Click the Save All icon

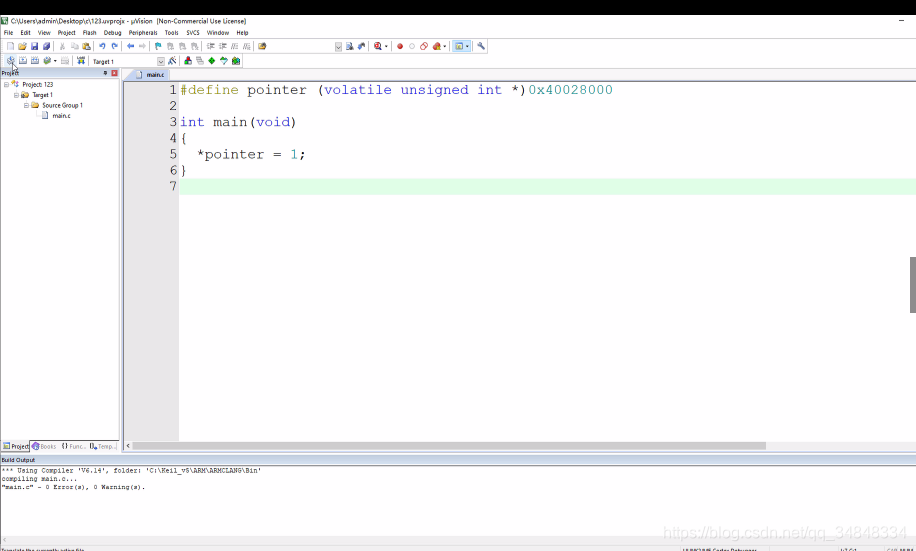[46, 46]
